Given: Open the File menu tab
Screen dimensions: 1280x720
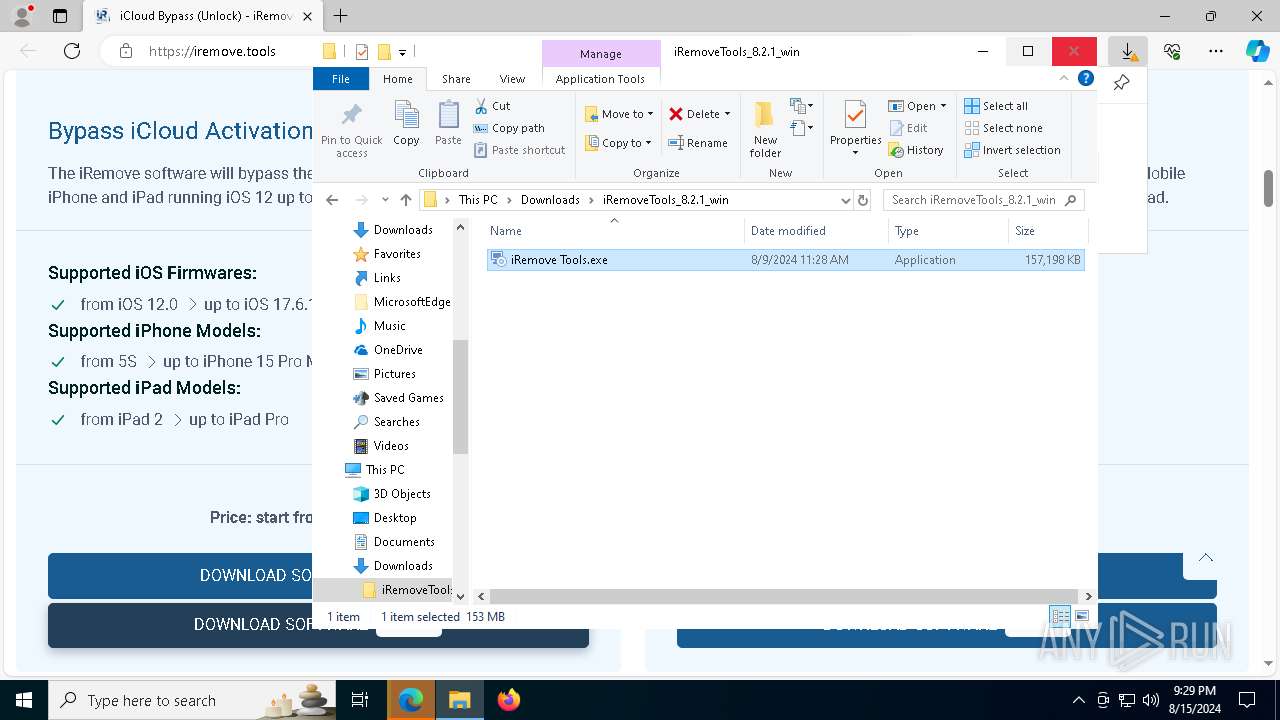Looking at the screenshot, I should click(341, 79).
